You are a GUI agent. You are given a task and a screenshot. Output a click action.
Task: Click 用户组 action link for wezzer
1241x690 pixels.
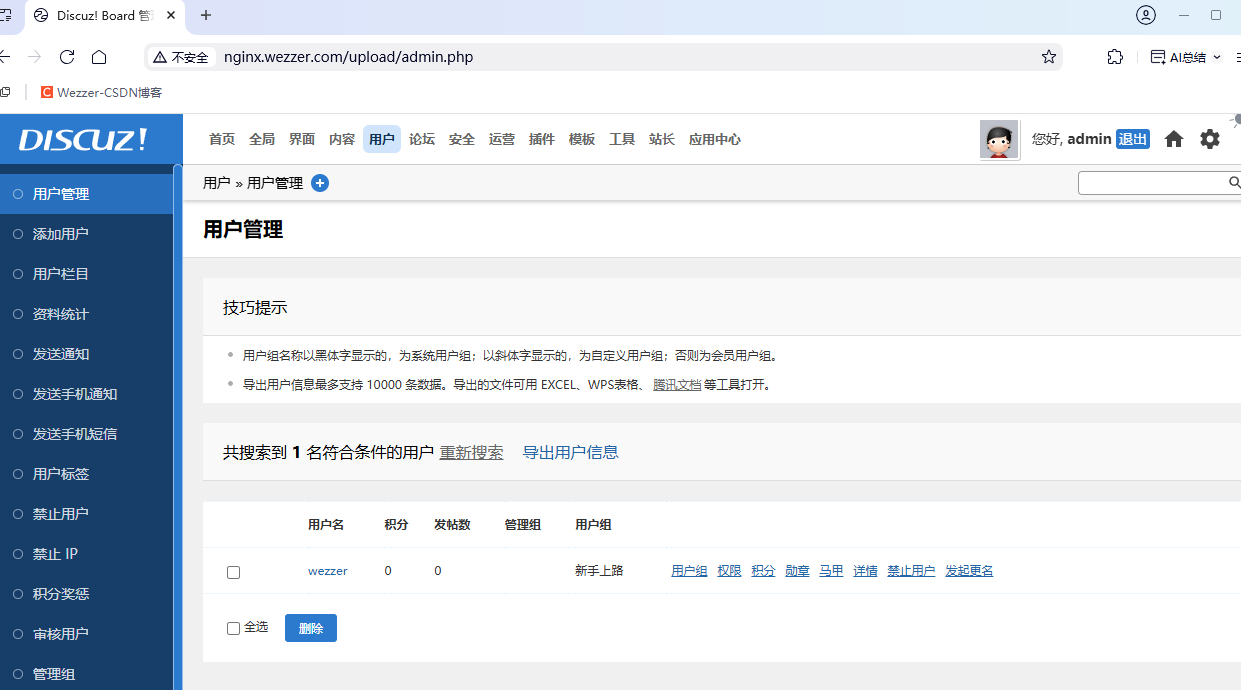tap(689, 571)
